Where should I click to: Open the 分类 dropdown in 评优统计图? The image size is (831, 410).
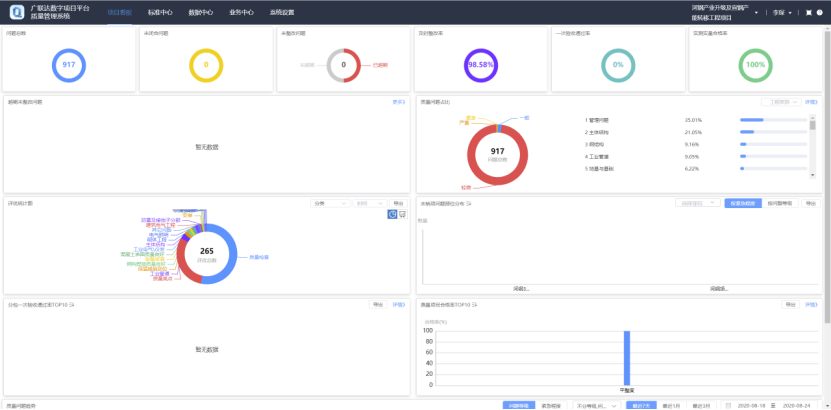[x=329, y=203]
